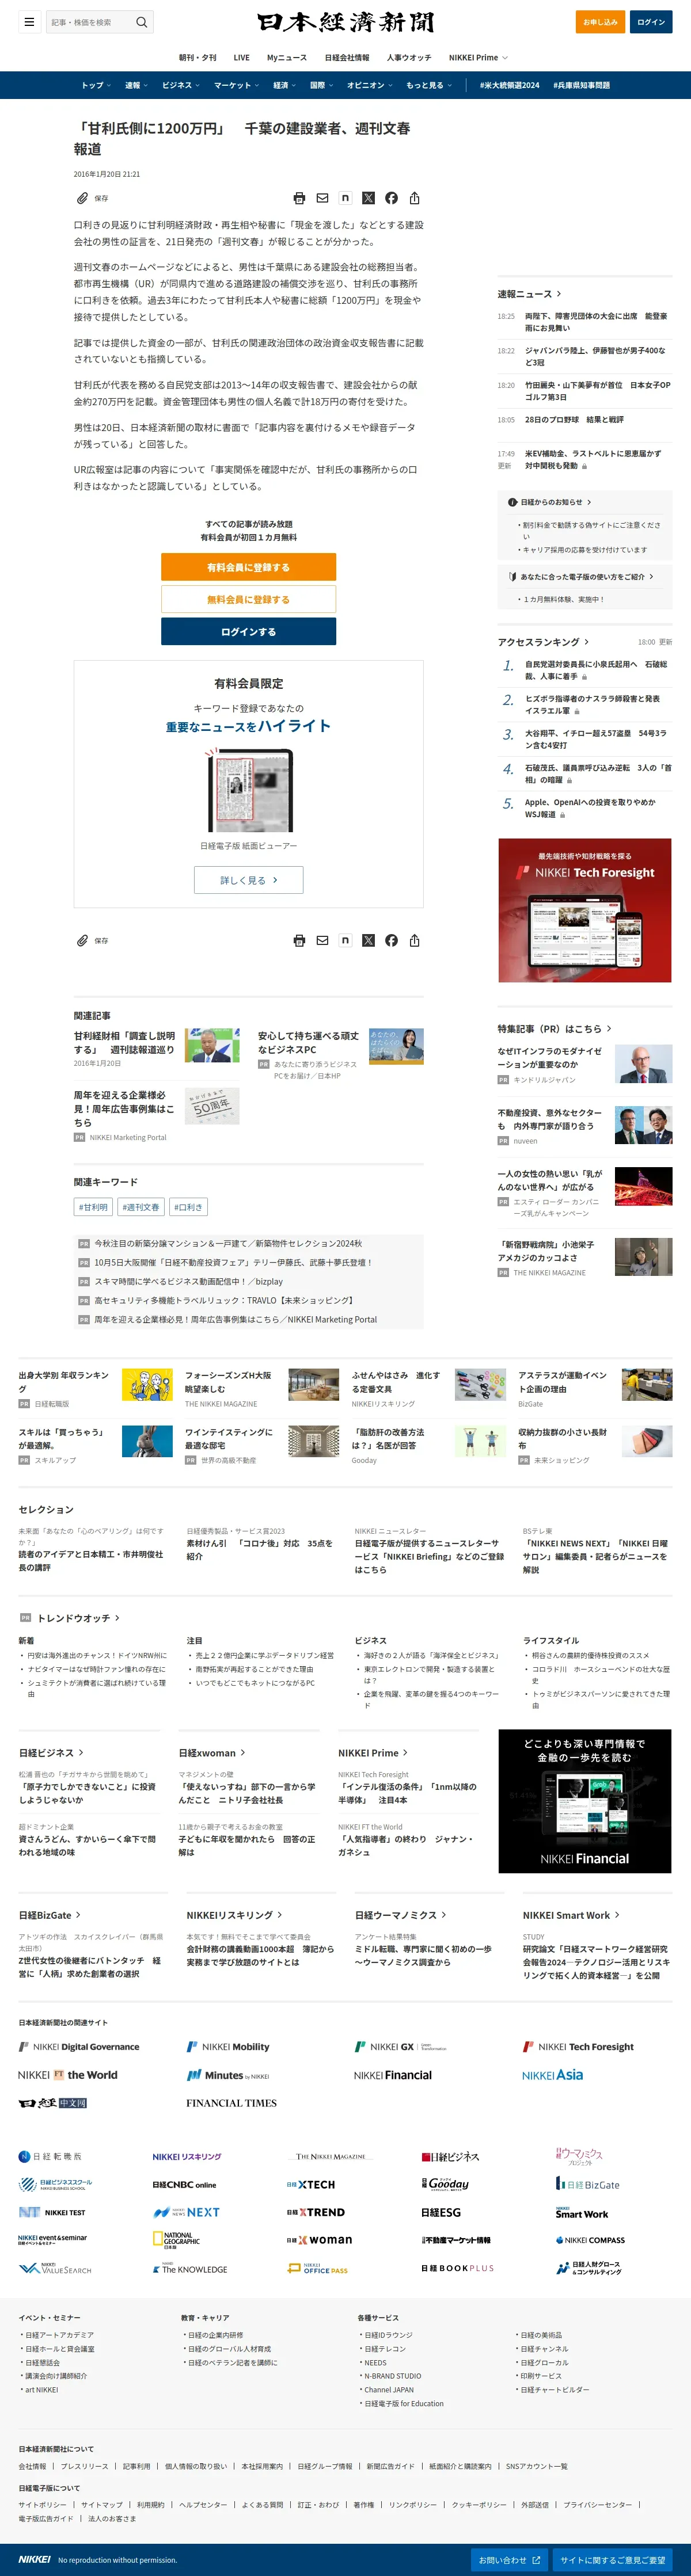The image size is (691, 2576).
Task: Open FINANCIAL TIMES logo link
Action: (x=231, y=2102)
